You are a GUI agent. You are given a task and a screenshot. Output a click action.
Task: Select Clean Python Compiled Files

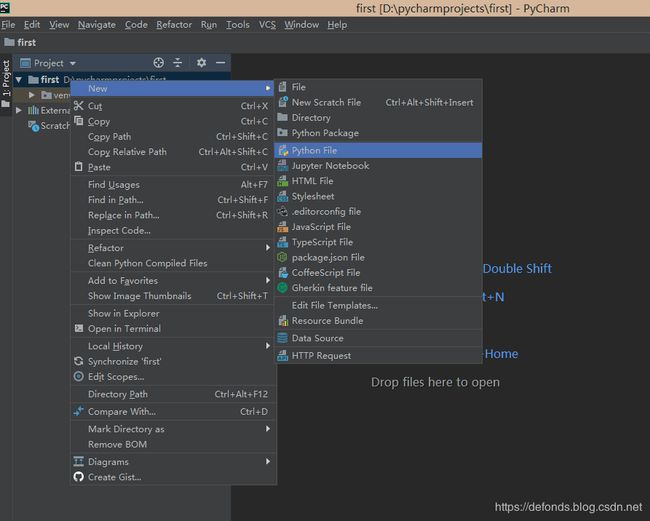coord(173,263)
